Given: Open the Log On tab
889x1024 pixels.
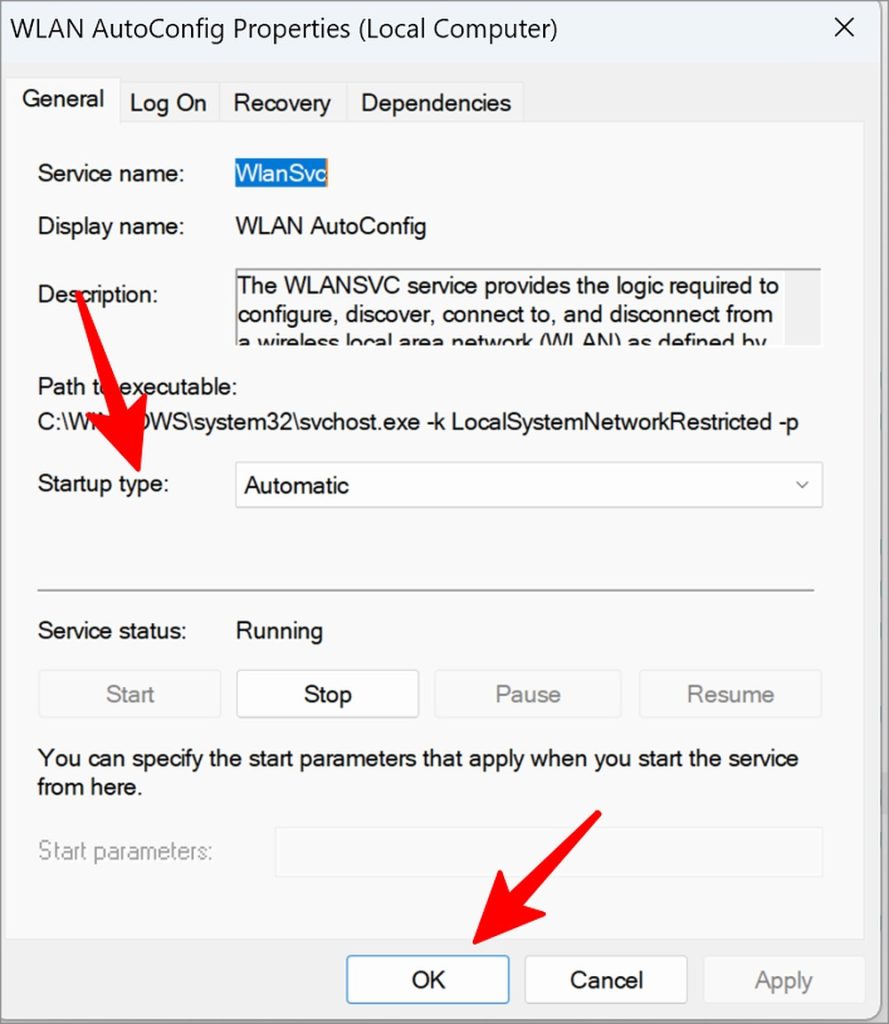Looking at the screenshot, I should (168, 103).
